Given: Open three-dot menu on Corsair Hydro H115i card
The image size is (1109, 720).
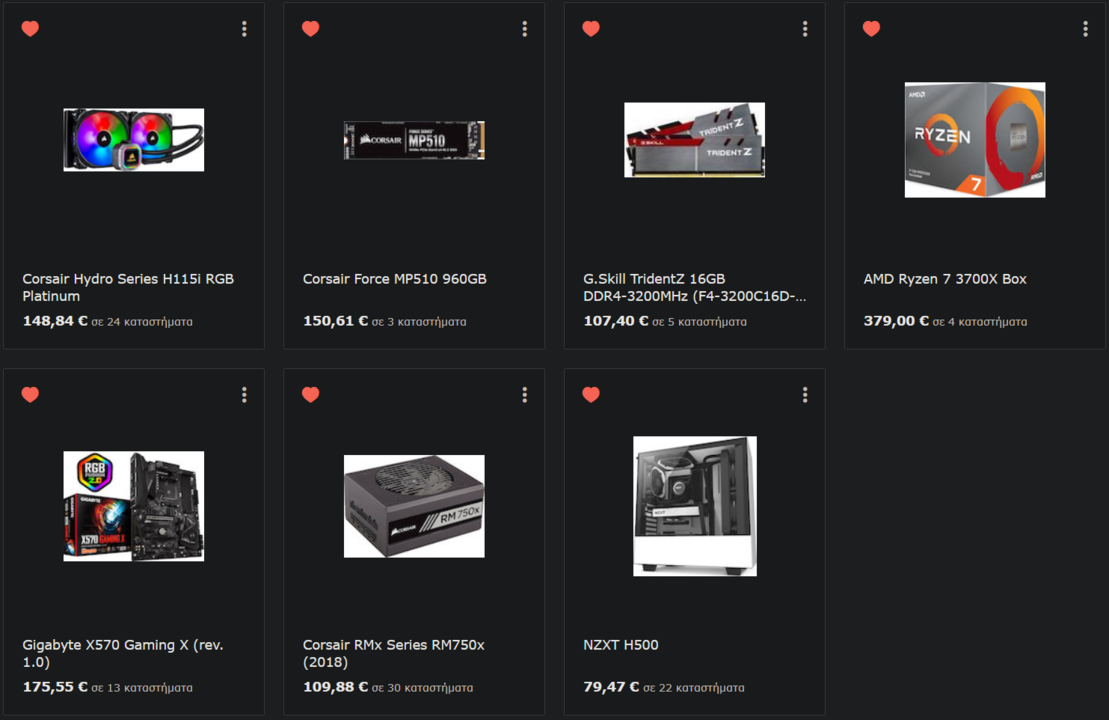Looking at the screenshot, I should pos(244,28).
